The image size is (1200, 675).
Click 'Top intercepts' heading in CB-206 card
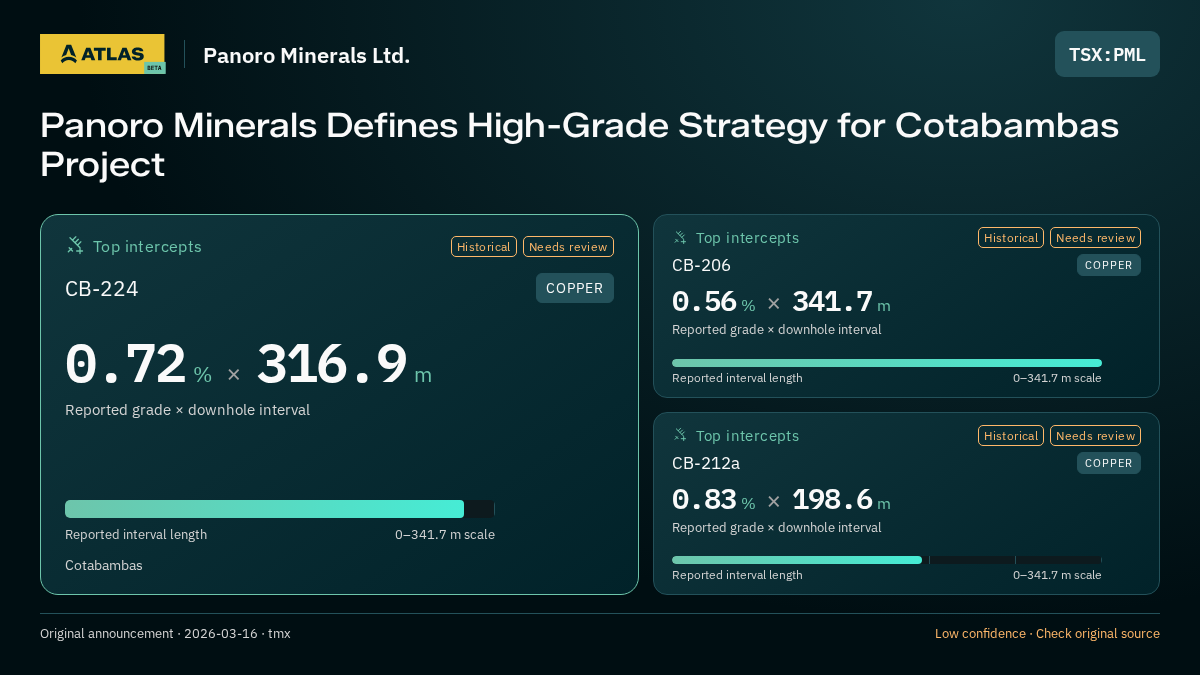point(747,238)
